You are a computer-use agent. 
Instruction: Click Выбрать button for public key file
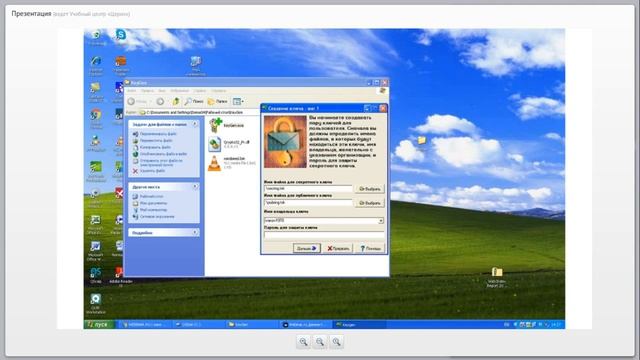tap(369, 203)
